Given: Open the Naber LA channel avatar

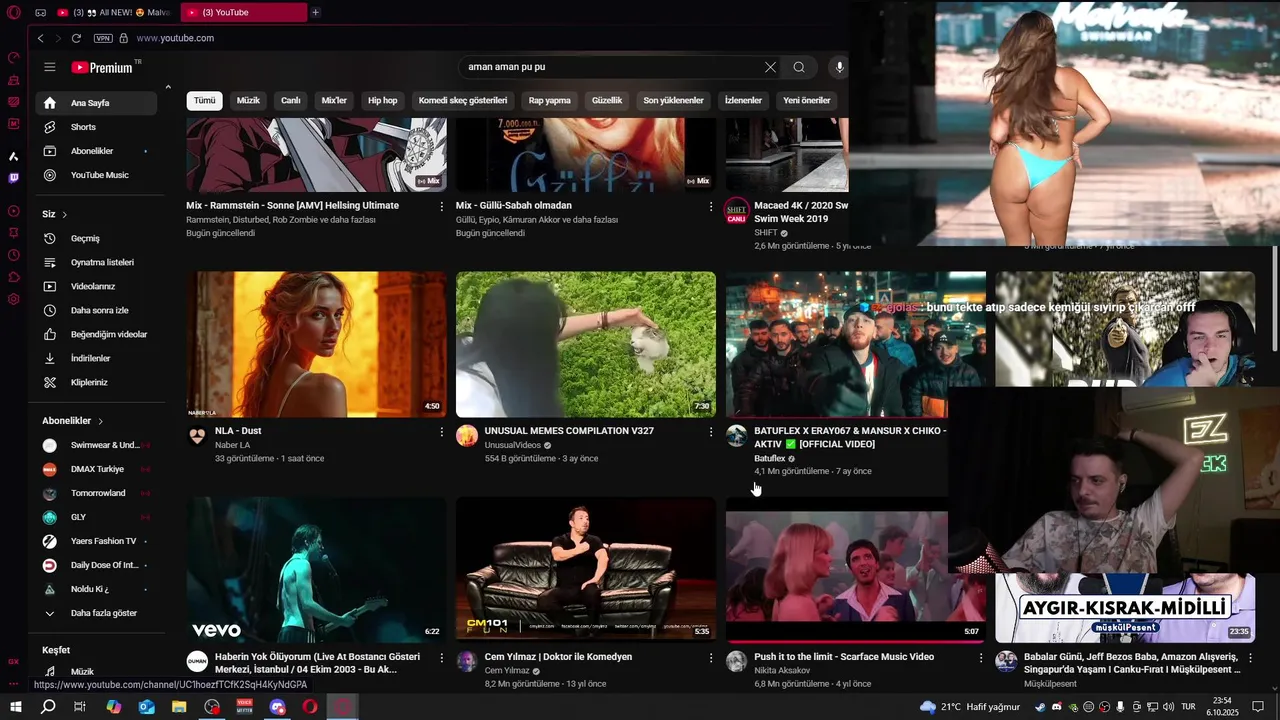Looking at the screenshot, I should pos(197,436).
